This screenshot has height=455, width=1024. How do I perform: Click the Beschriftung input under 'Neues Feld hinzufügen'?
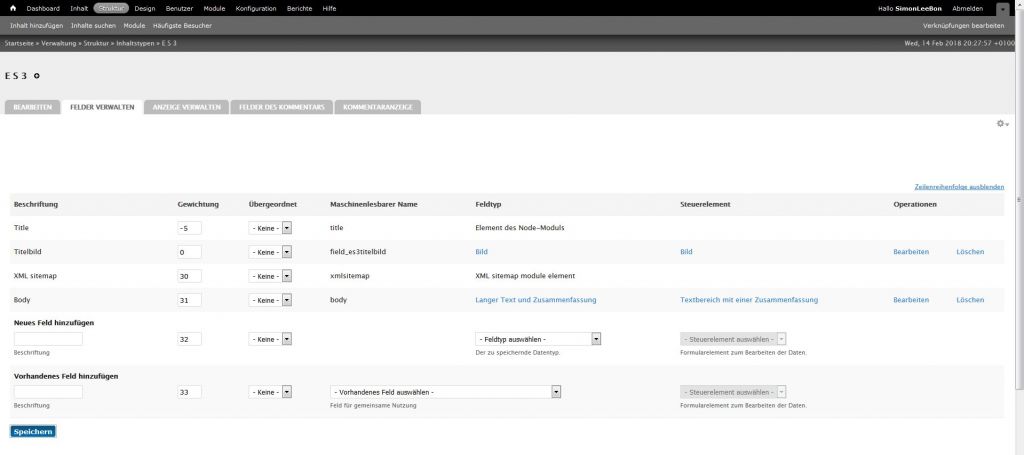(48, 340)
